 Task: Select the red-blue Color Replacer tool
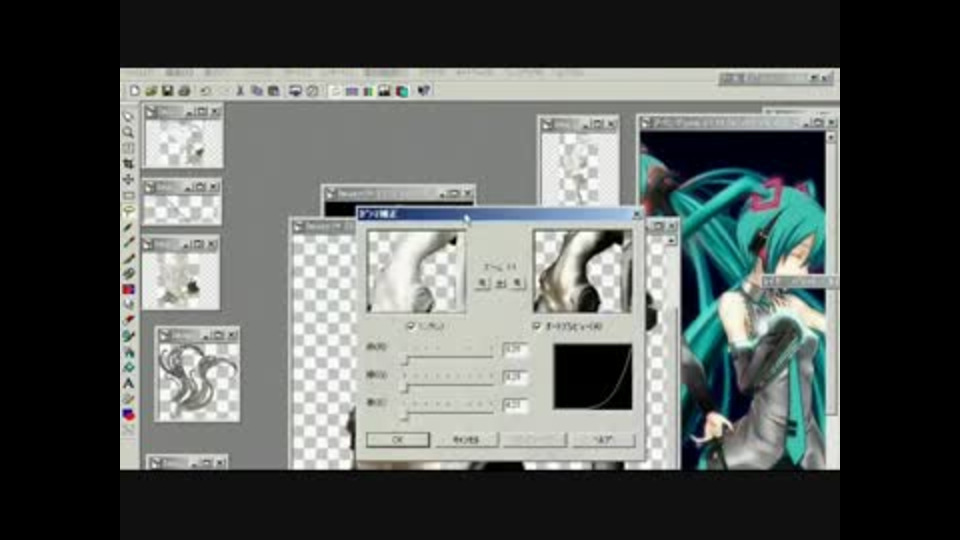click(x=129, y=289)
